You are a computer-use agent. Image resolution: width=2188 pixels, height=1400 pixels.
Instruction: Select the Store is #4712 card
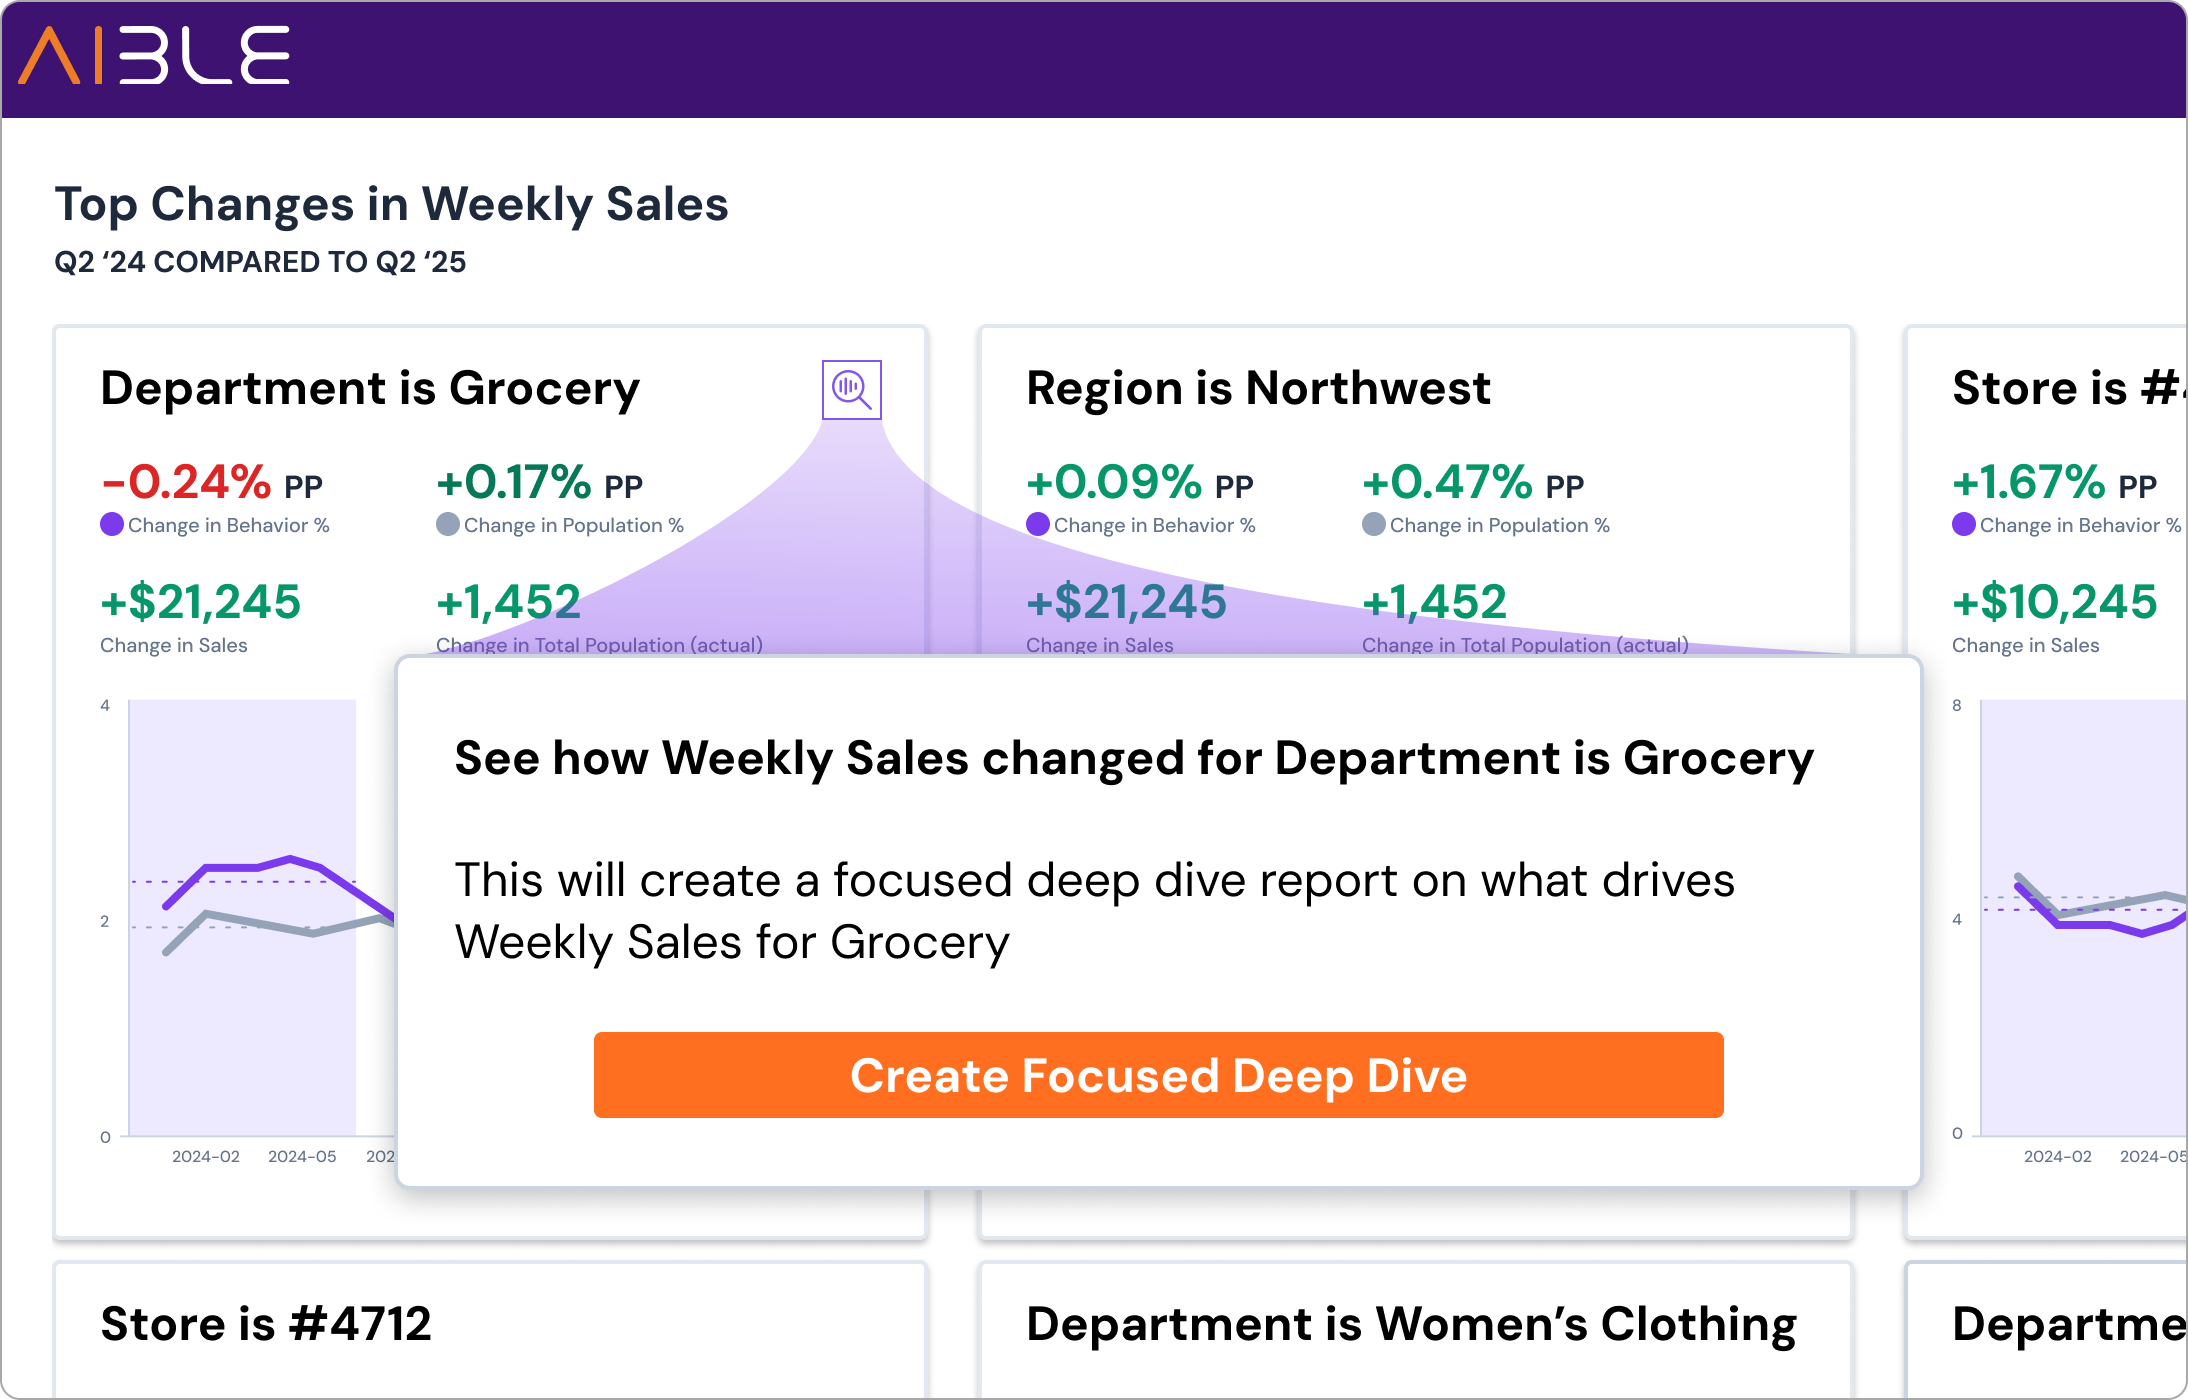[266, 1324]
